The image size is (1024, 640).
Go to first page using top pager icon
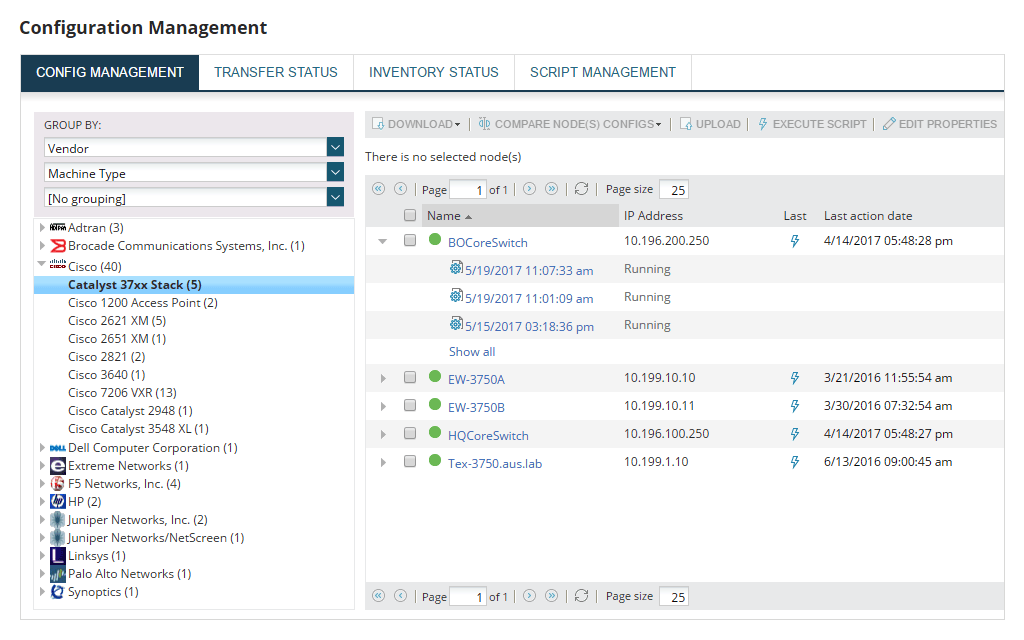coord(378,189)
